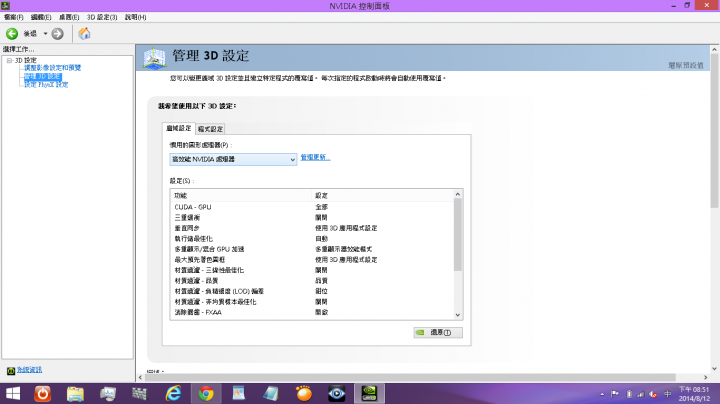Click the NVIDIA icon in the title bar

point(6,6)
